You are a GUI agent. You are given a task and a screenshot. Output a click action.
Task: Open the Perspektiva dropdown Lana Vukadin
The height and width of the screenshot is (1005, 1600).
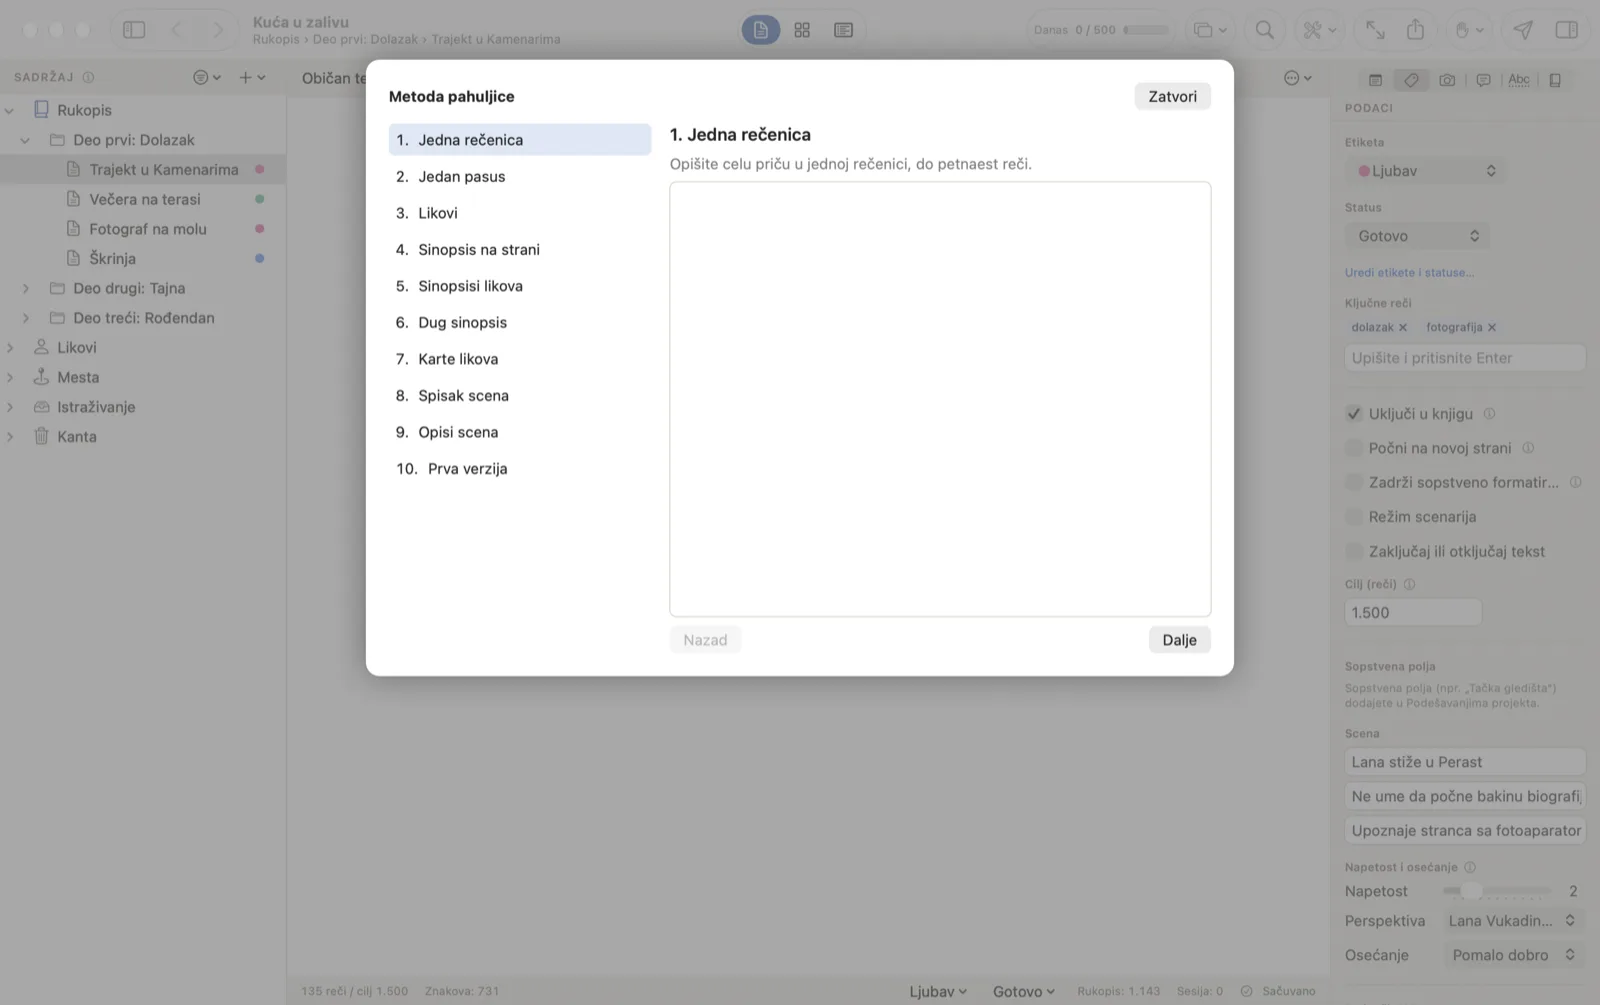[1512, 921]
